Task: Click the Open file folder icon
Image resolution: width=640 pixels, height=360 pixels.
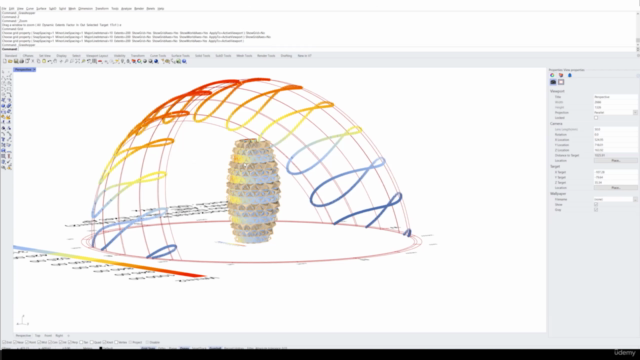Action: coord(10,61)
